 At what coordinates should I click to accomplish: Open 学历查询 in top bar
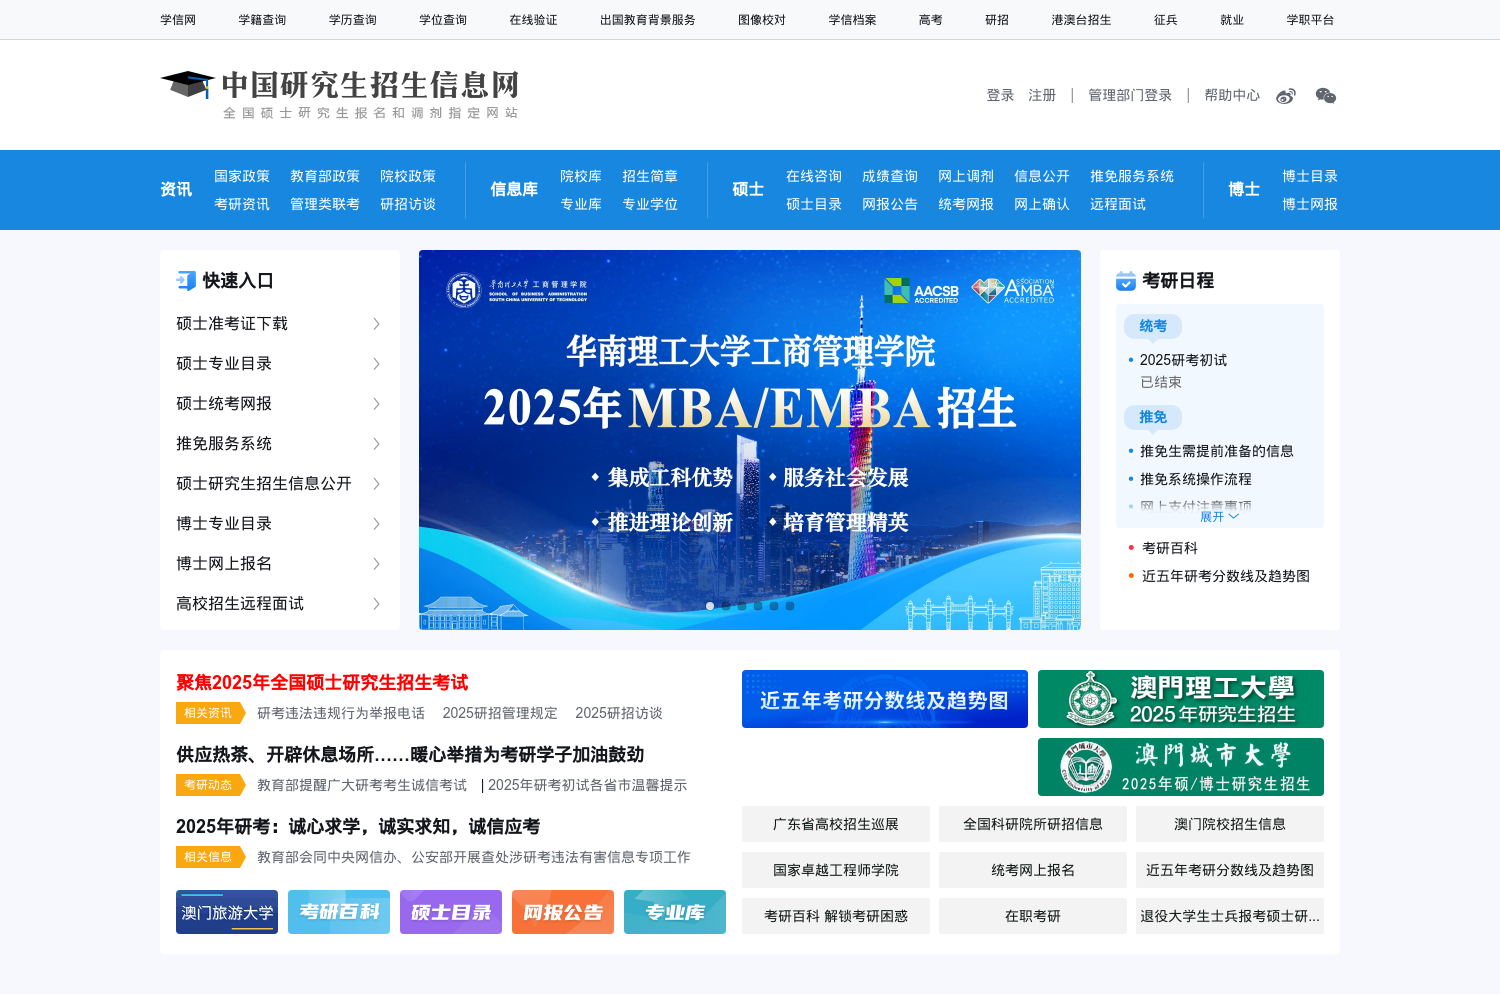(353, 20)
